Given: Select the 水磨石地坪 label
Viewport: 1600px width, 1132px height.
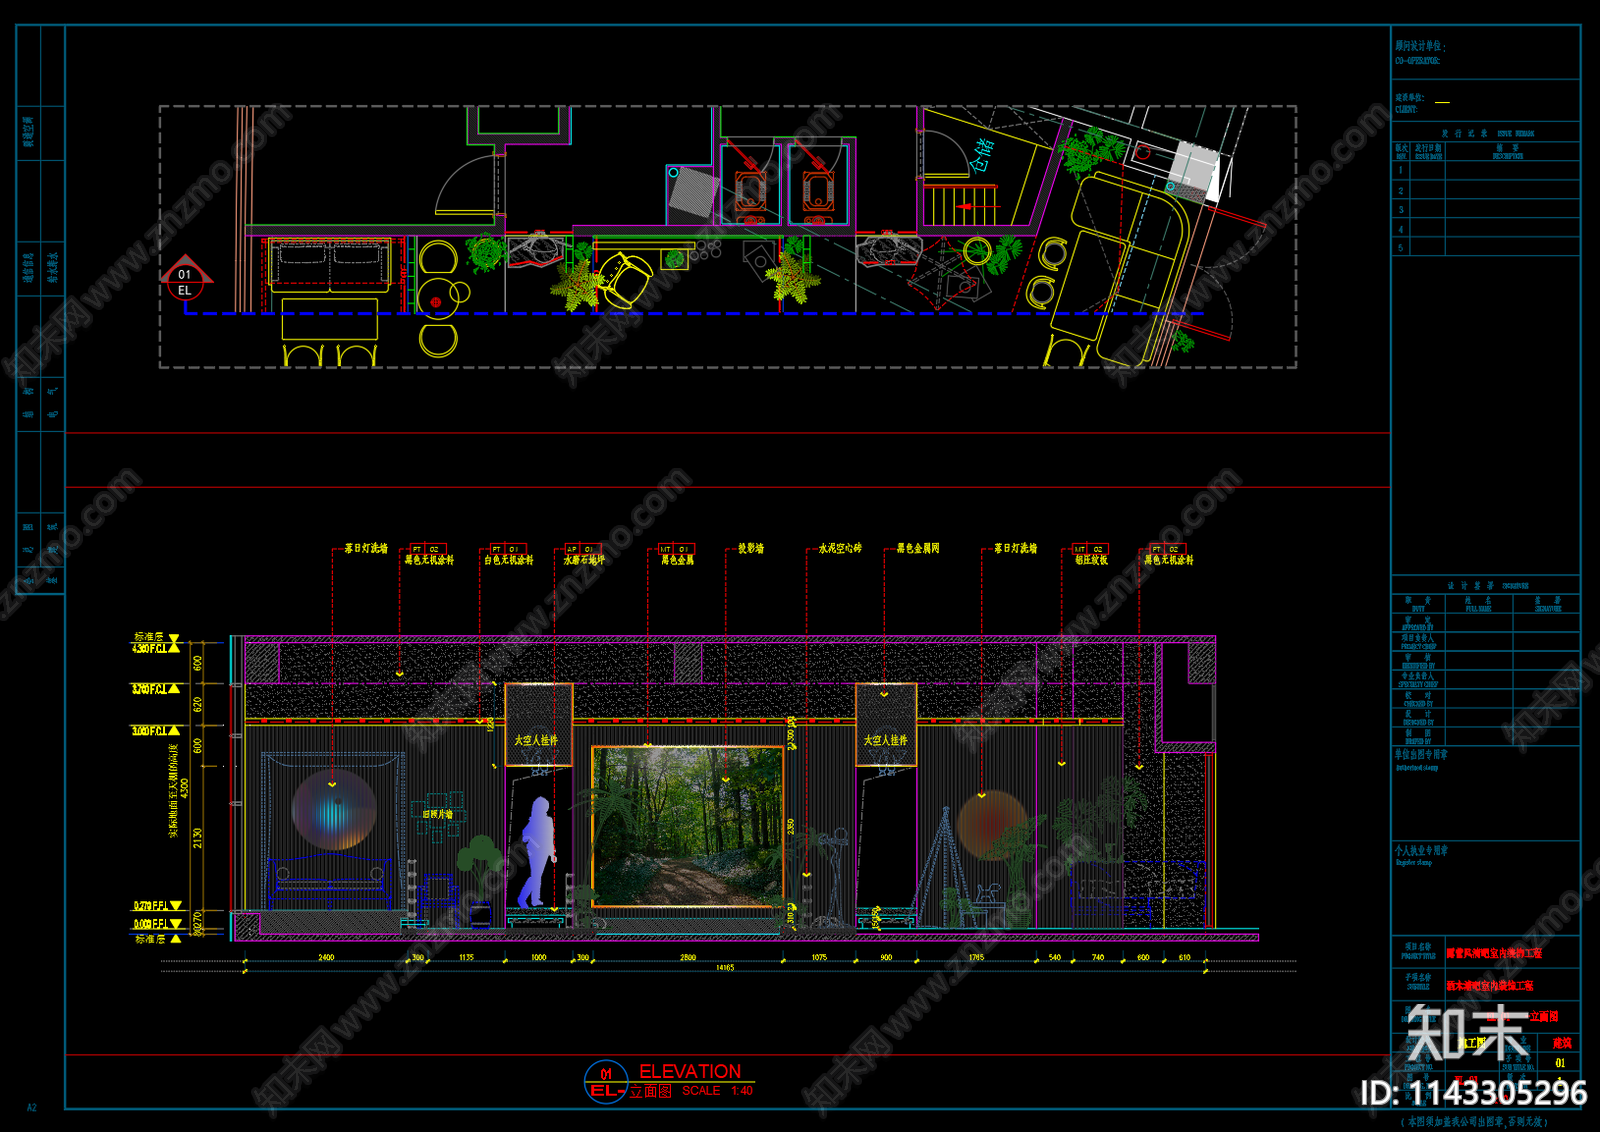Looking at the screenshot, I should (584, 560).
